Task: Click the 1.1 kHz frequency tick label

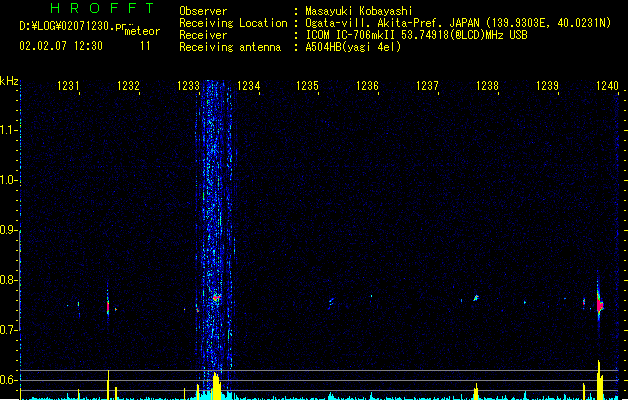Action: [x=8, y=130]
